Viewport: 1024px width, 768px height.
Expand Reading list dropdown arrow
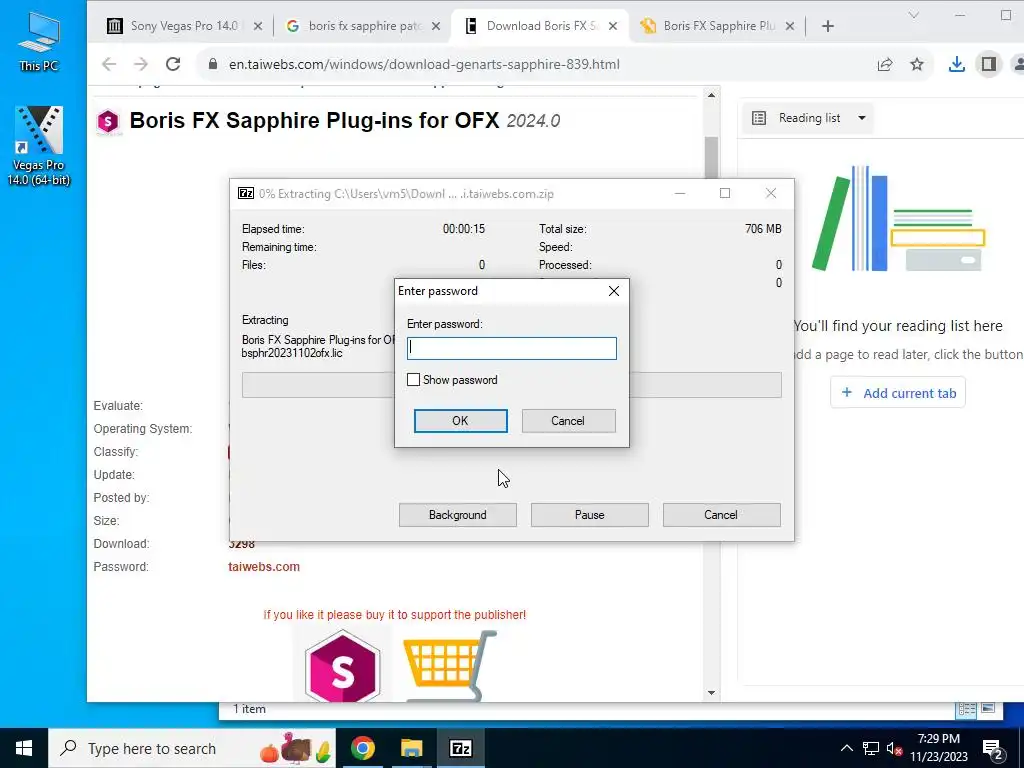861,118
